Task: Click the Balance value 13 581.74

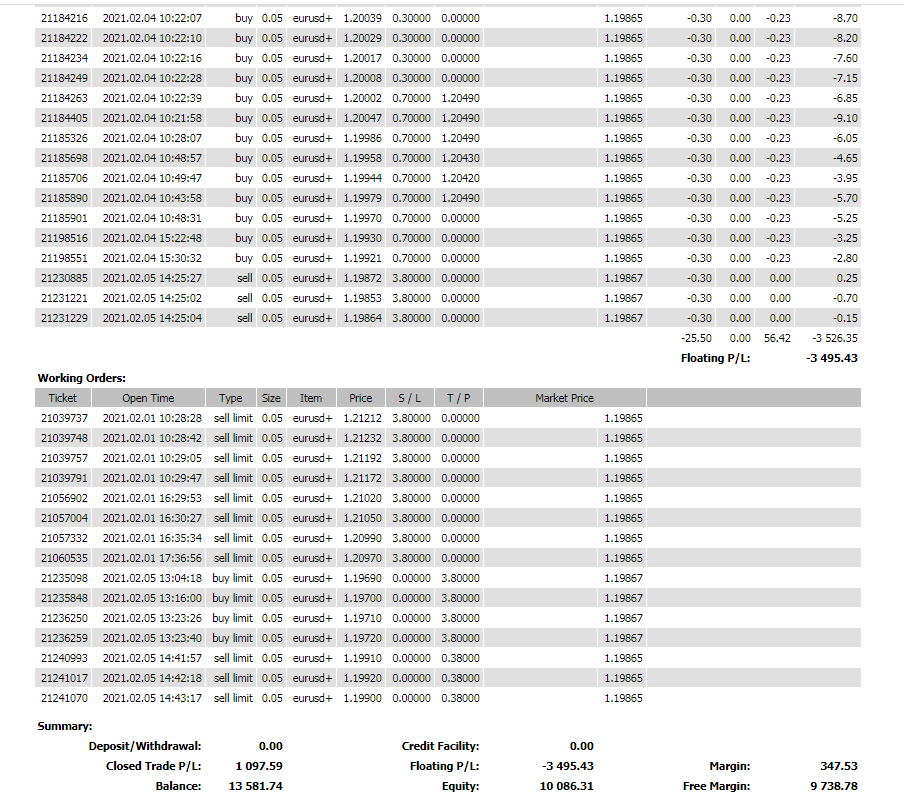Action: pos(258,786)
